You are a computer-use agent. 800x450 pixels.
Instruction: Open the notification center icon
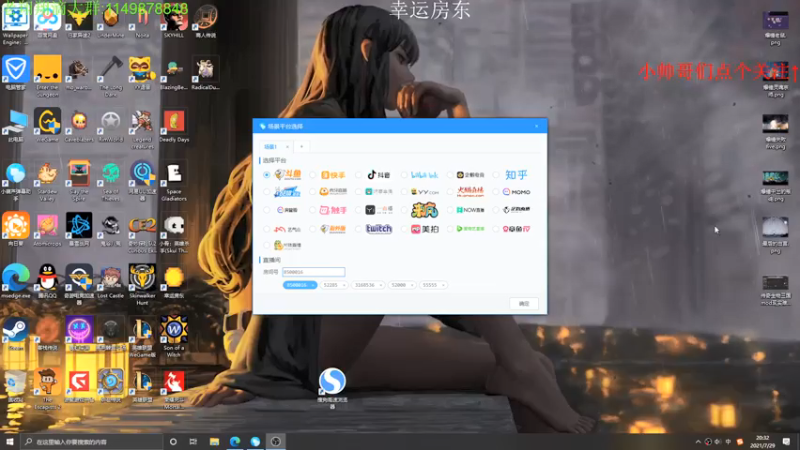coord(786,441)
